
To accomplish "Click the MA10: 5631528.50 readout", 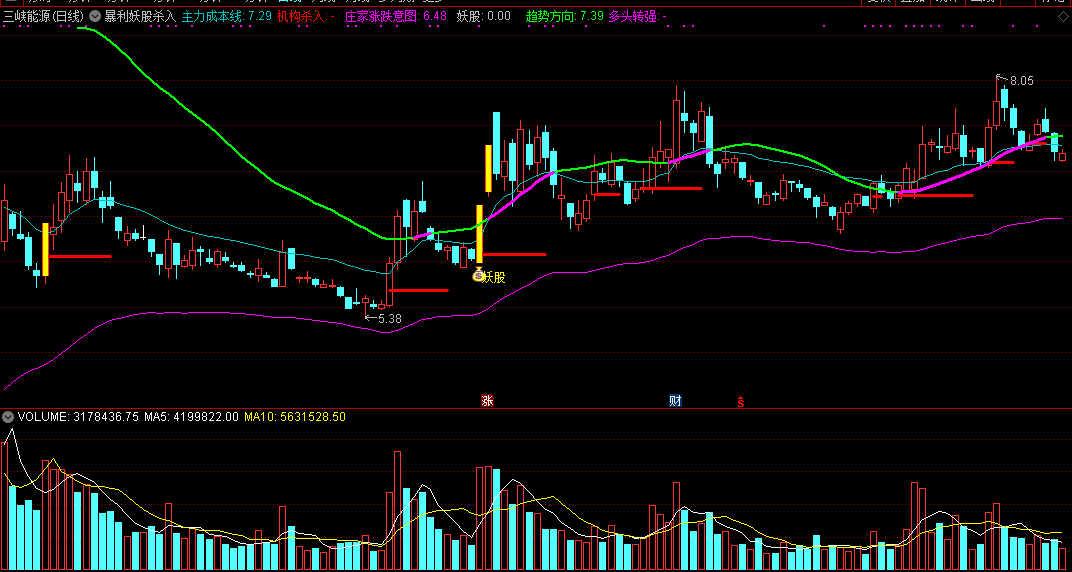I will pyautogui.click(x=295, y=416).
